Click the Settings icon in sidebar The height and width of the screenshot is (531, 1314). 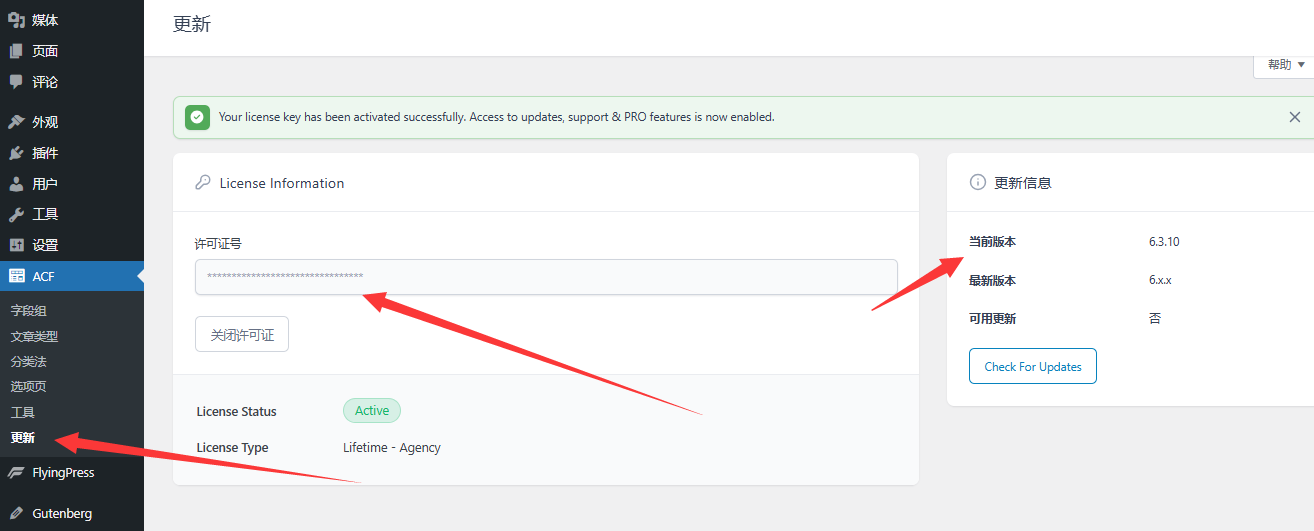[16, 245]
